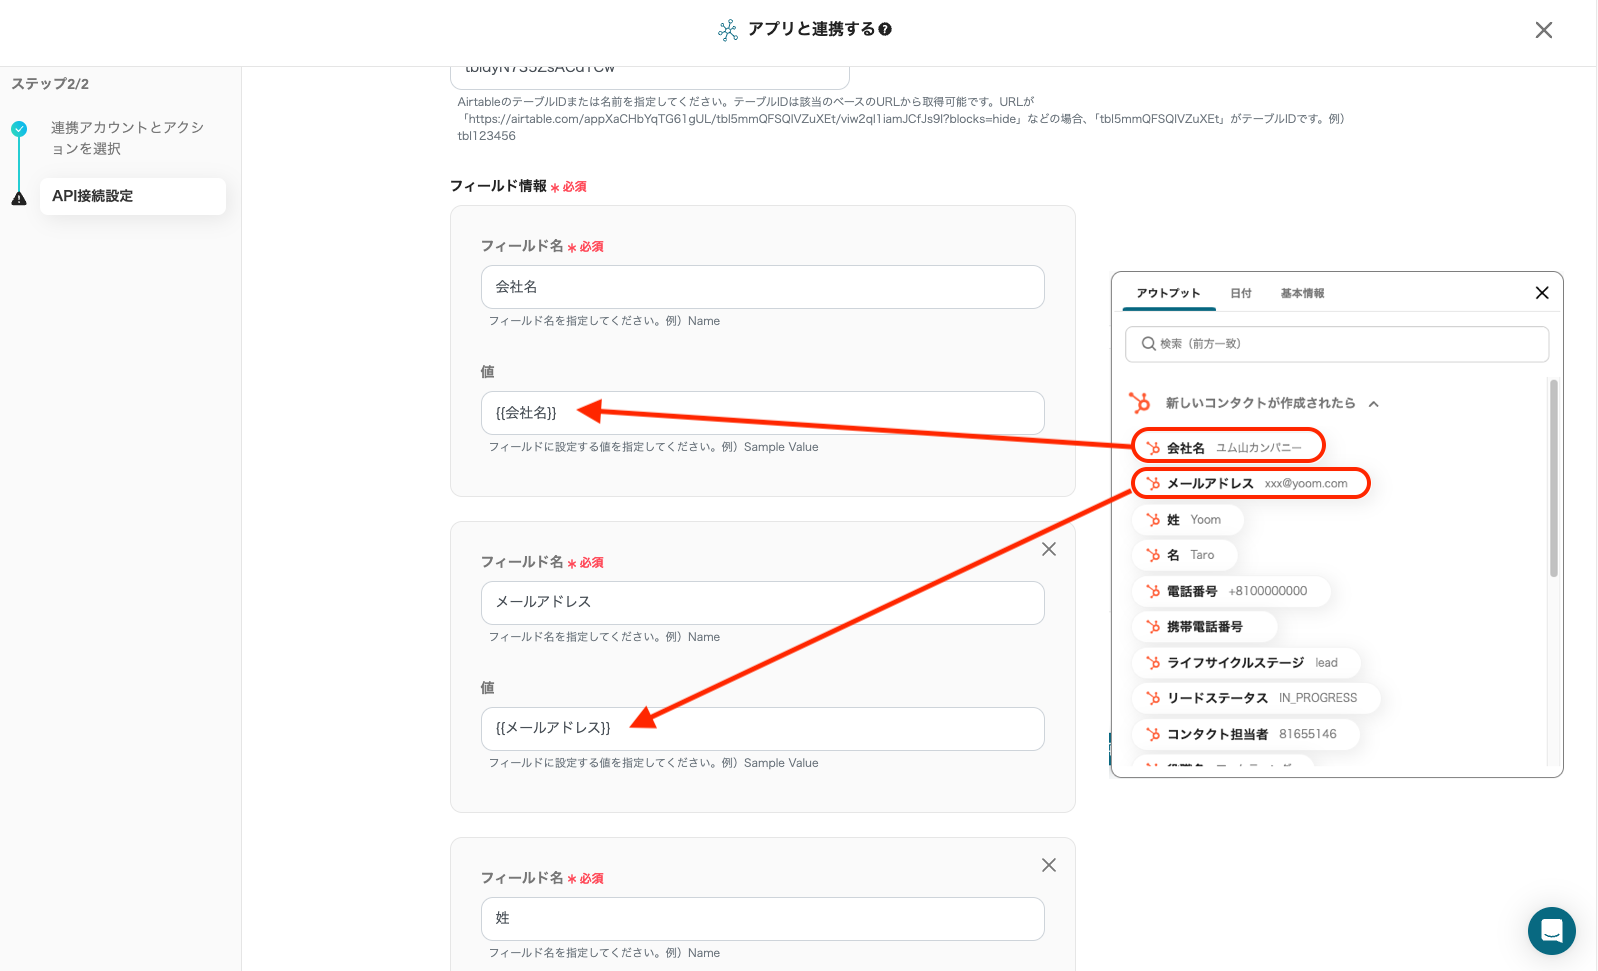Click the help question mark icon in header
Screen dimensions: 1598x971
pos(885,30)
